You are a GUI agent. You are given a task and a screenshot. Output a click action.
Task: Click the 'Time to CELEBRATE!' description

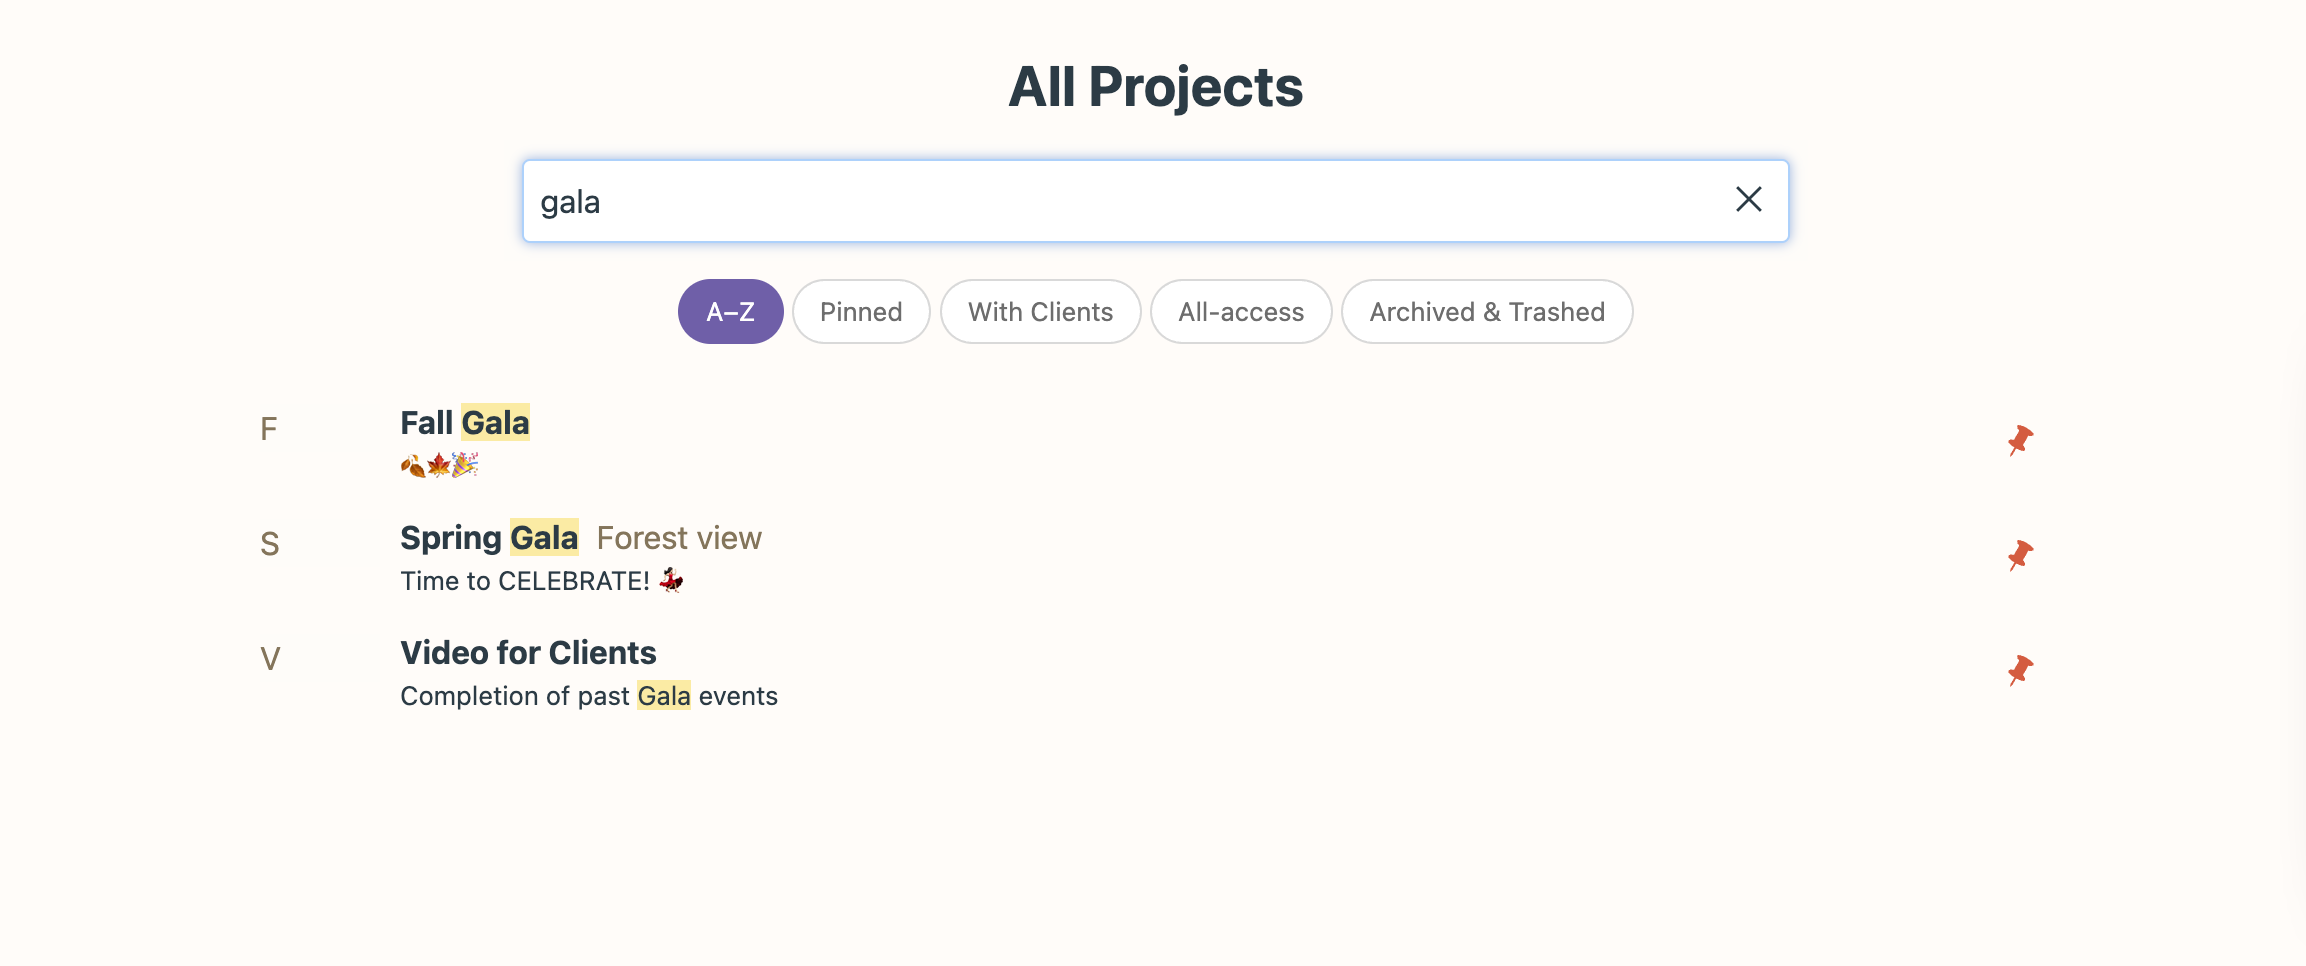541,581
